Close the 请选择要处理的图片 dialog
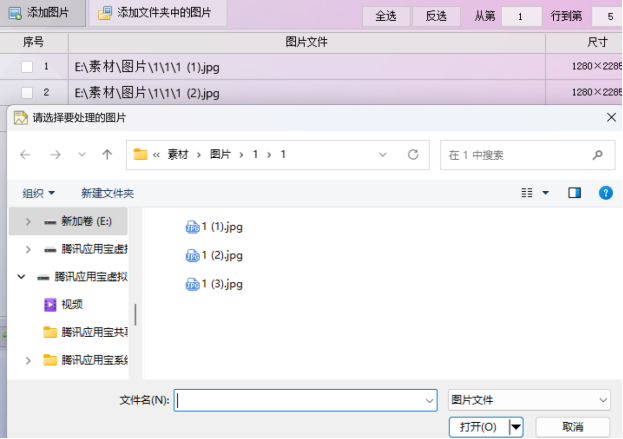Image resolution: width=623 pixels, height=439 pixels. click(x=611, y=117)
